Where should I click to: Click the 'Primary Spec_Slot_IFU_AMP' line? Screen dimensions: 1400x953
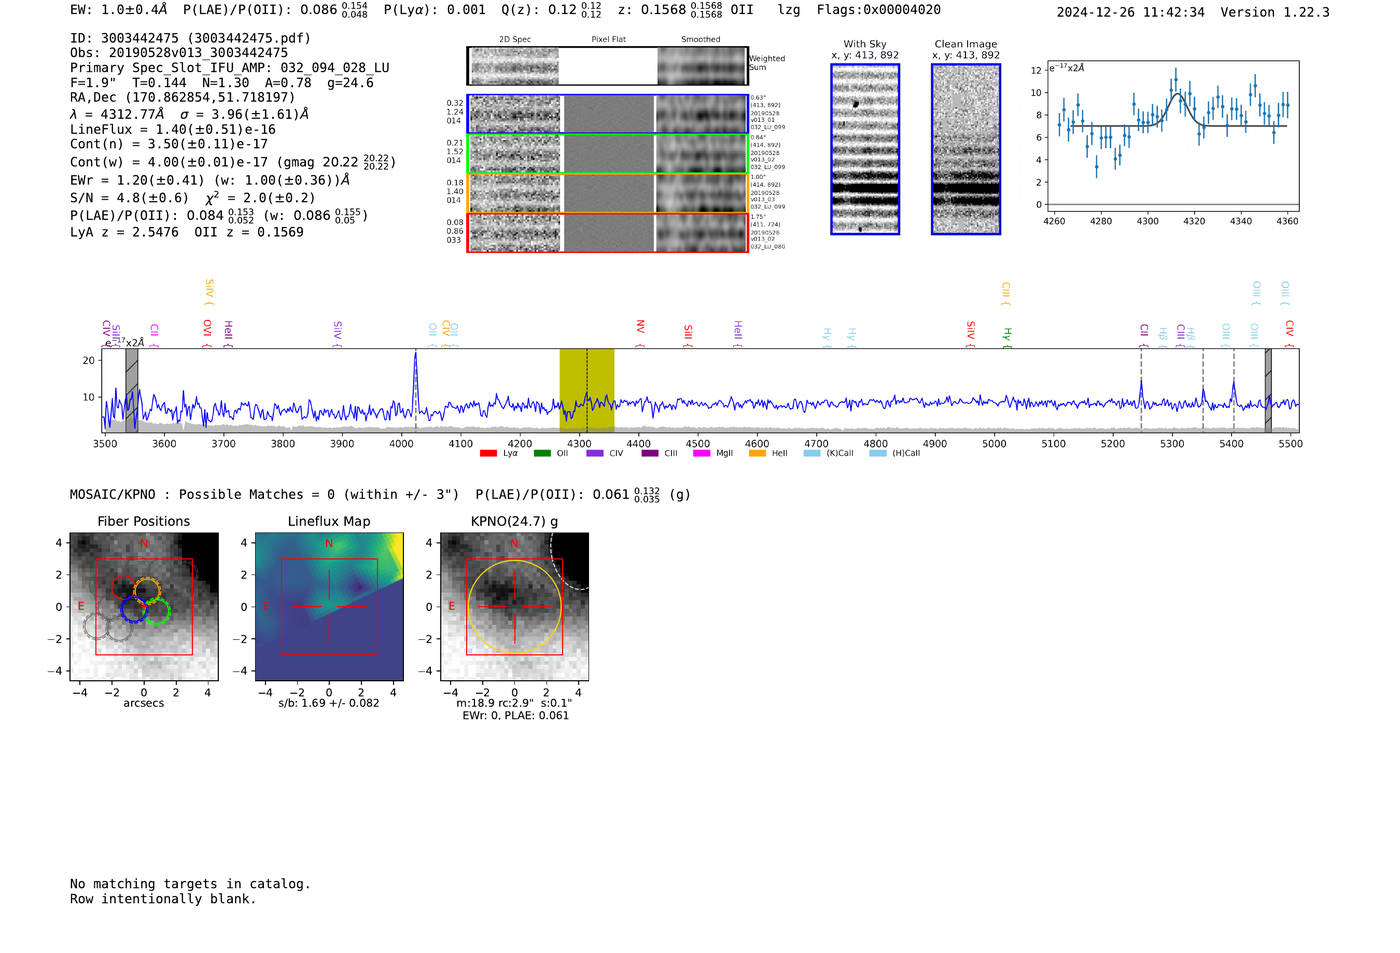230,68
